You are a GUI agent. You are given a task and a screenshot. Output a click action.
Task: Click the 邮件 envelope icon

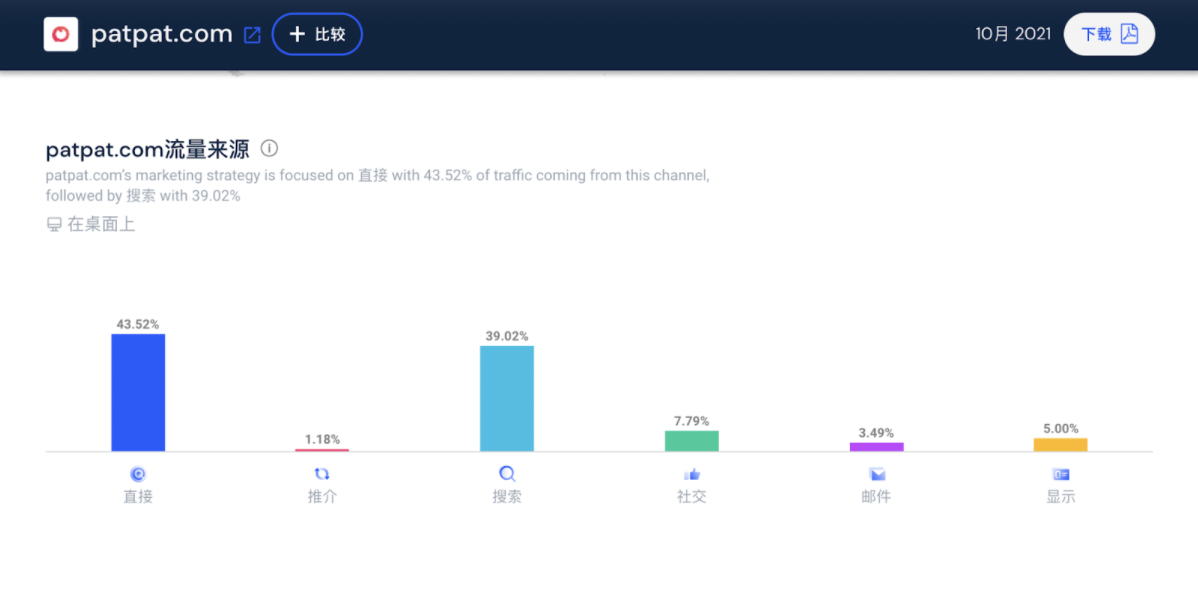[x=876, y=474]
